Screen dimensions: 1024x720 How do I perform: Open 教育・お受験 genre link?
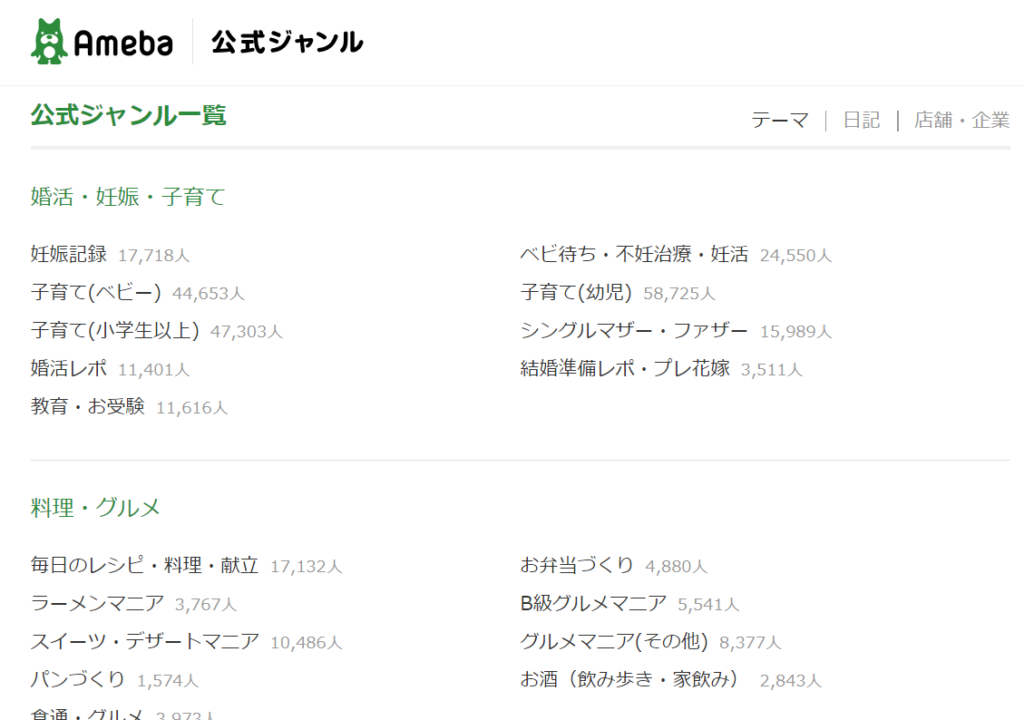coord(88,406)
